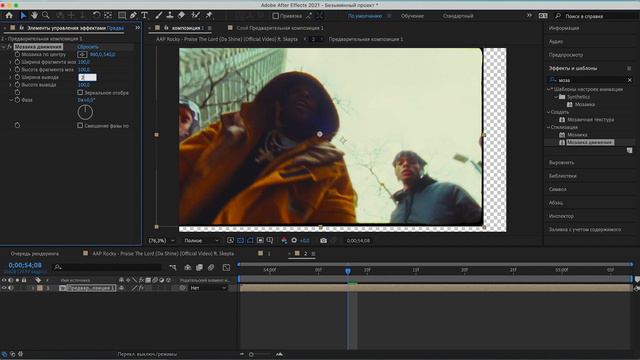Collapse the Стилизация effects group
Image resolution: width=640 pixels, height=360 pixels.
[x=549, y=127]
